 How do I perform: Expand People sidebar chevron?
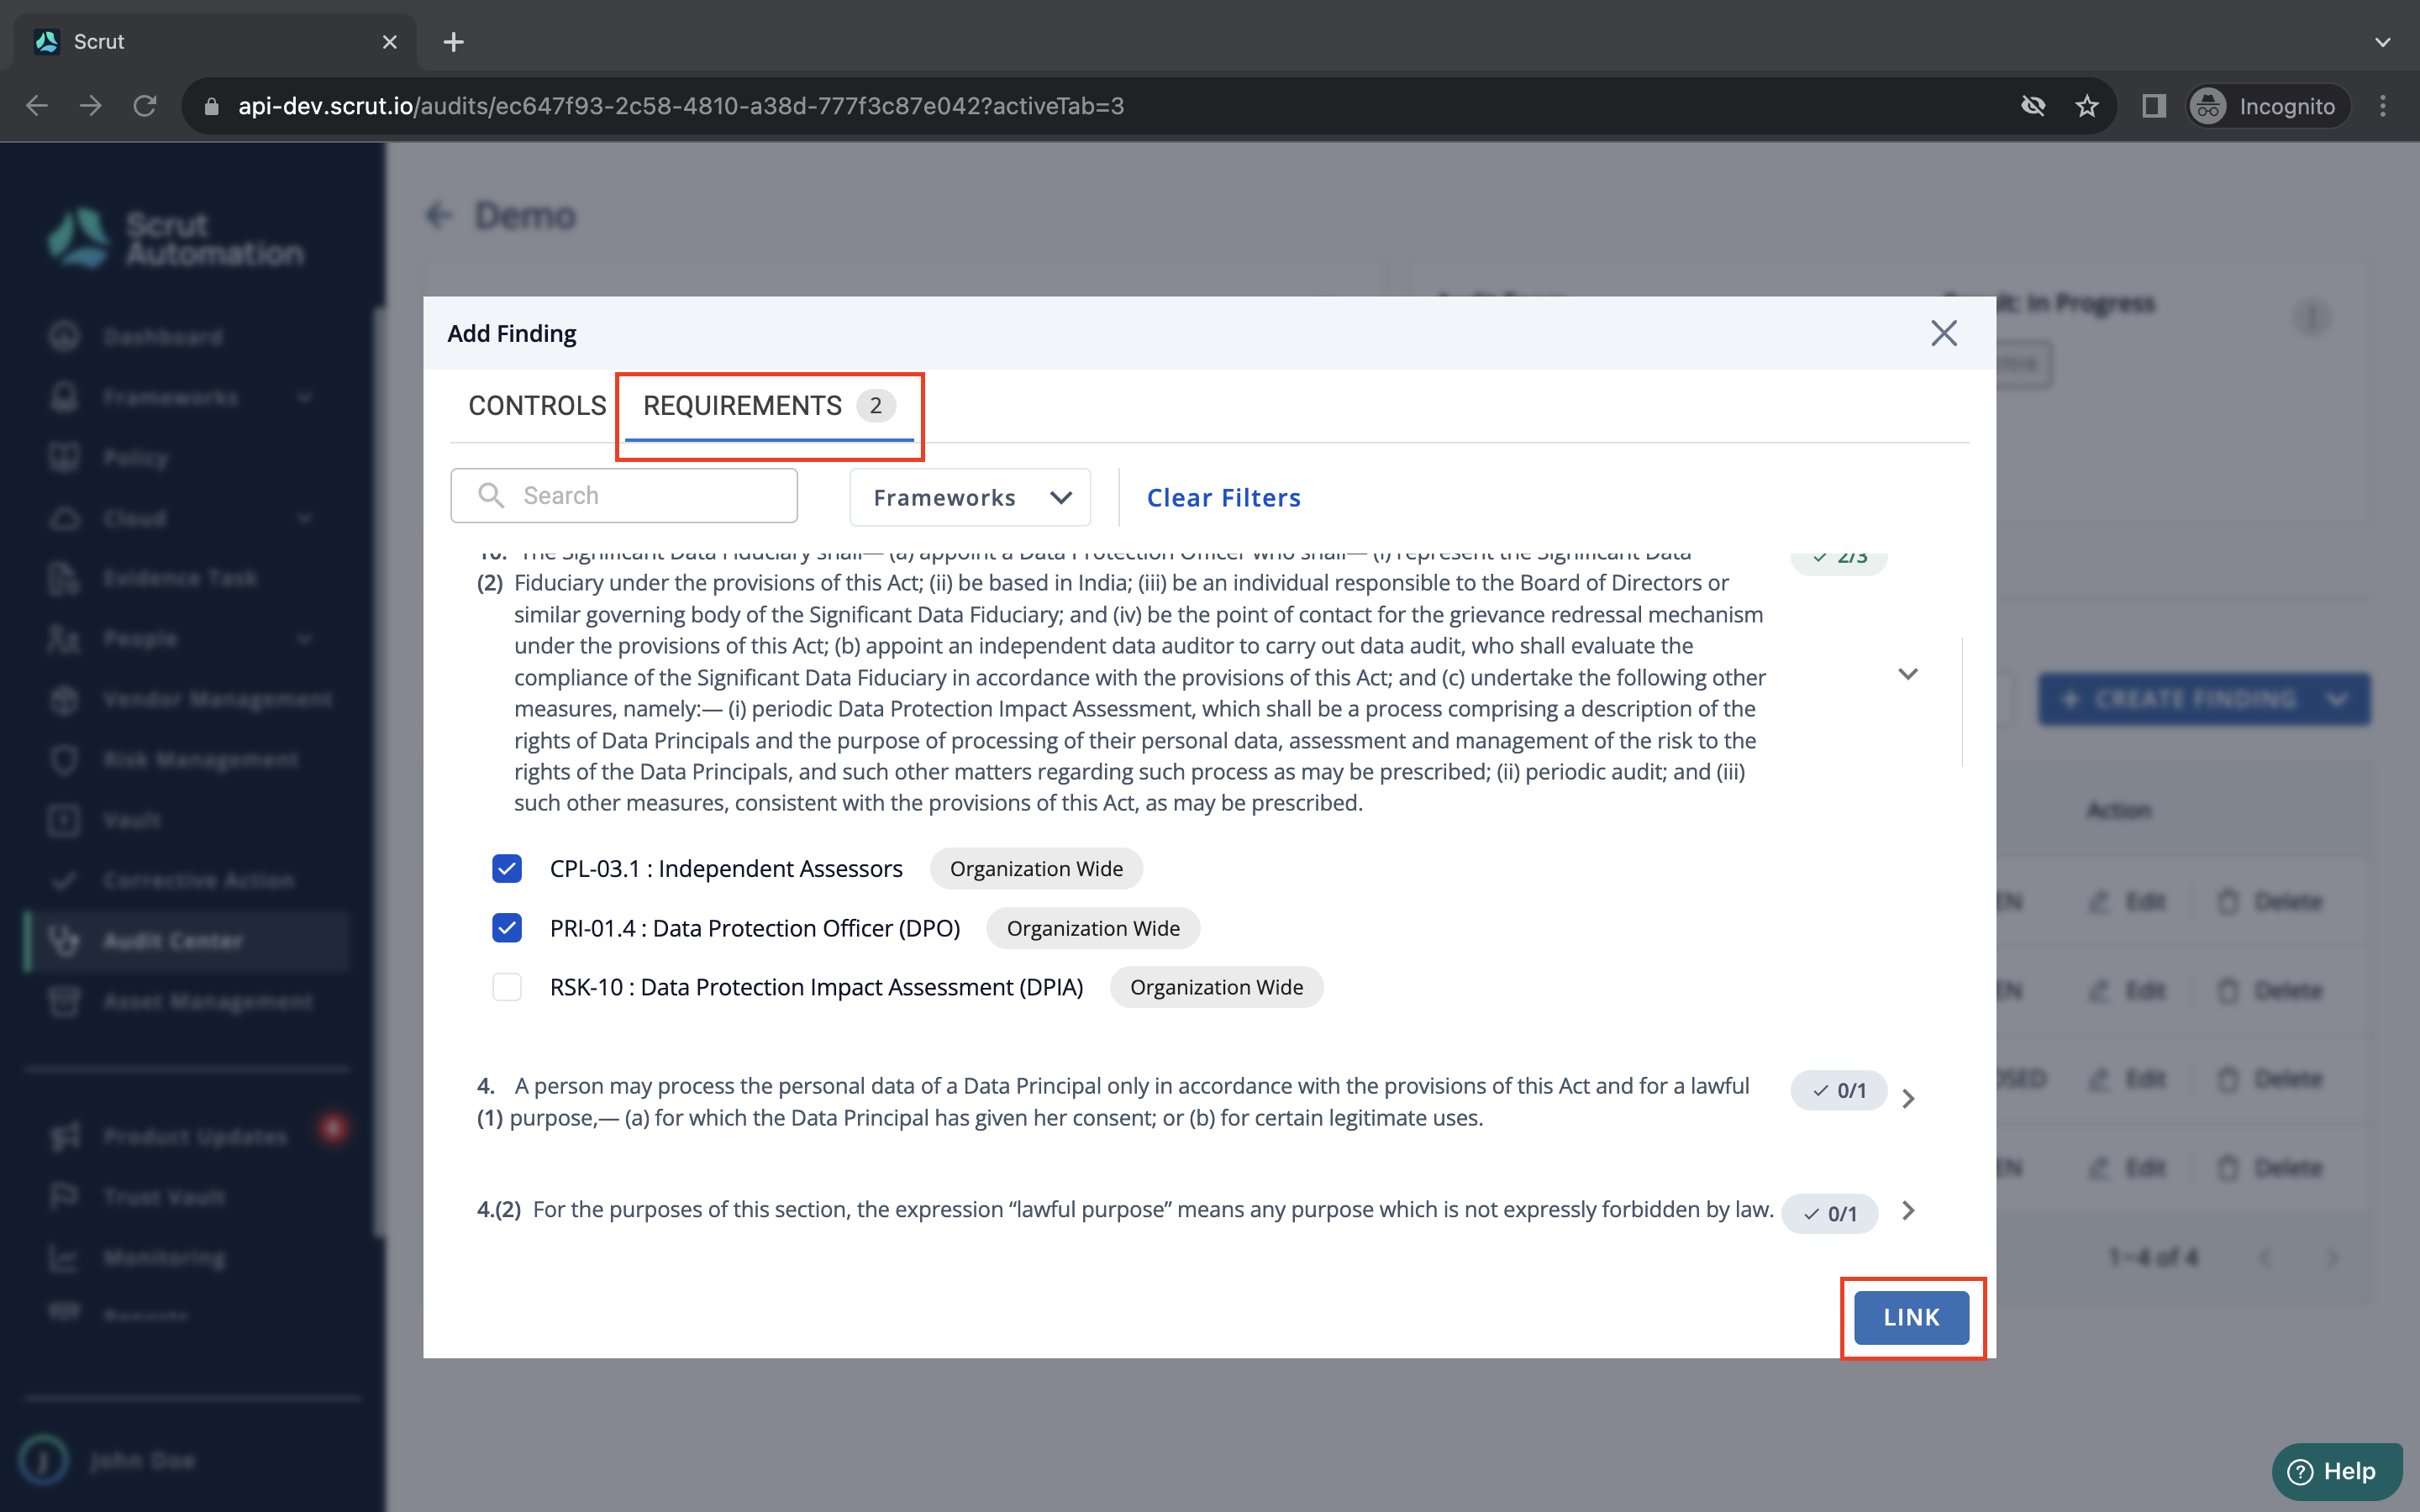coord(305,639)
